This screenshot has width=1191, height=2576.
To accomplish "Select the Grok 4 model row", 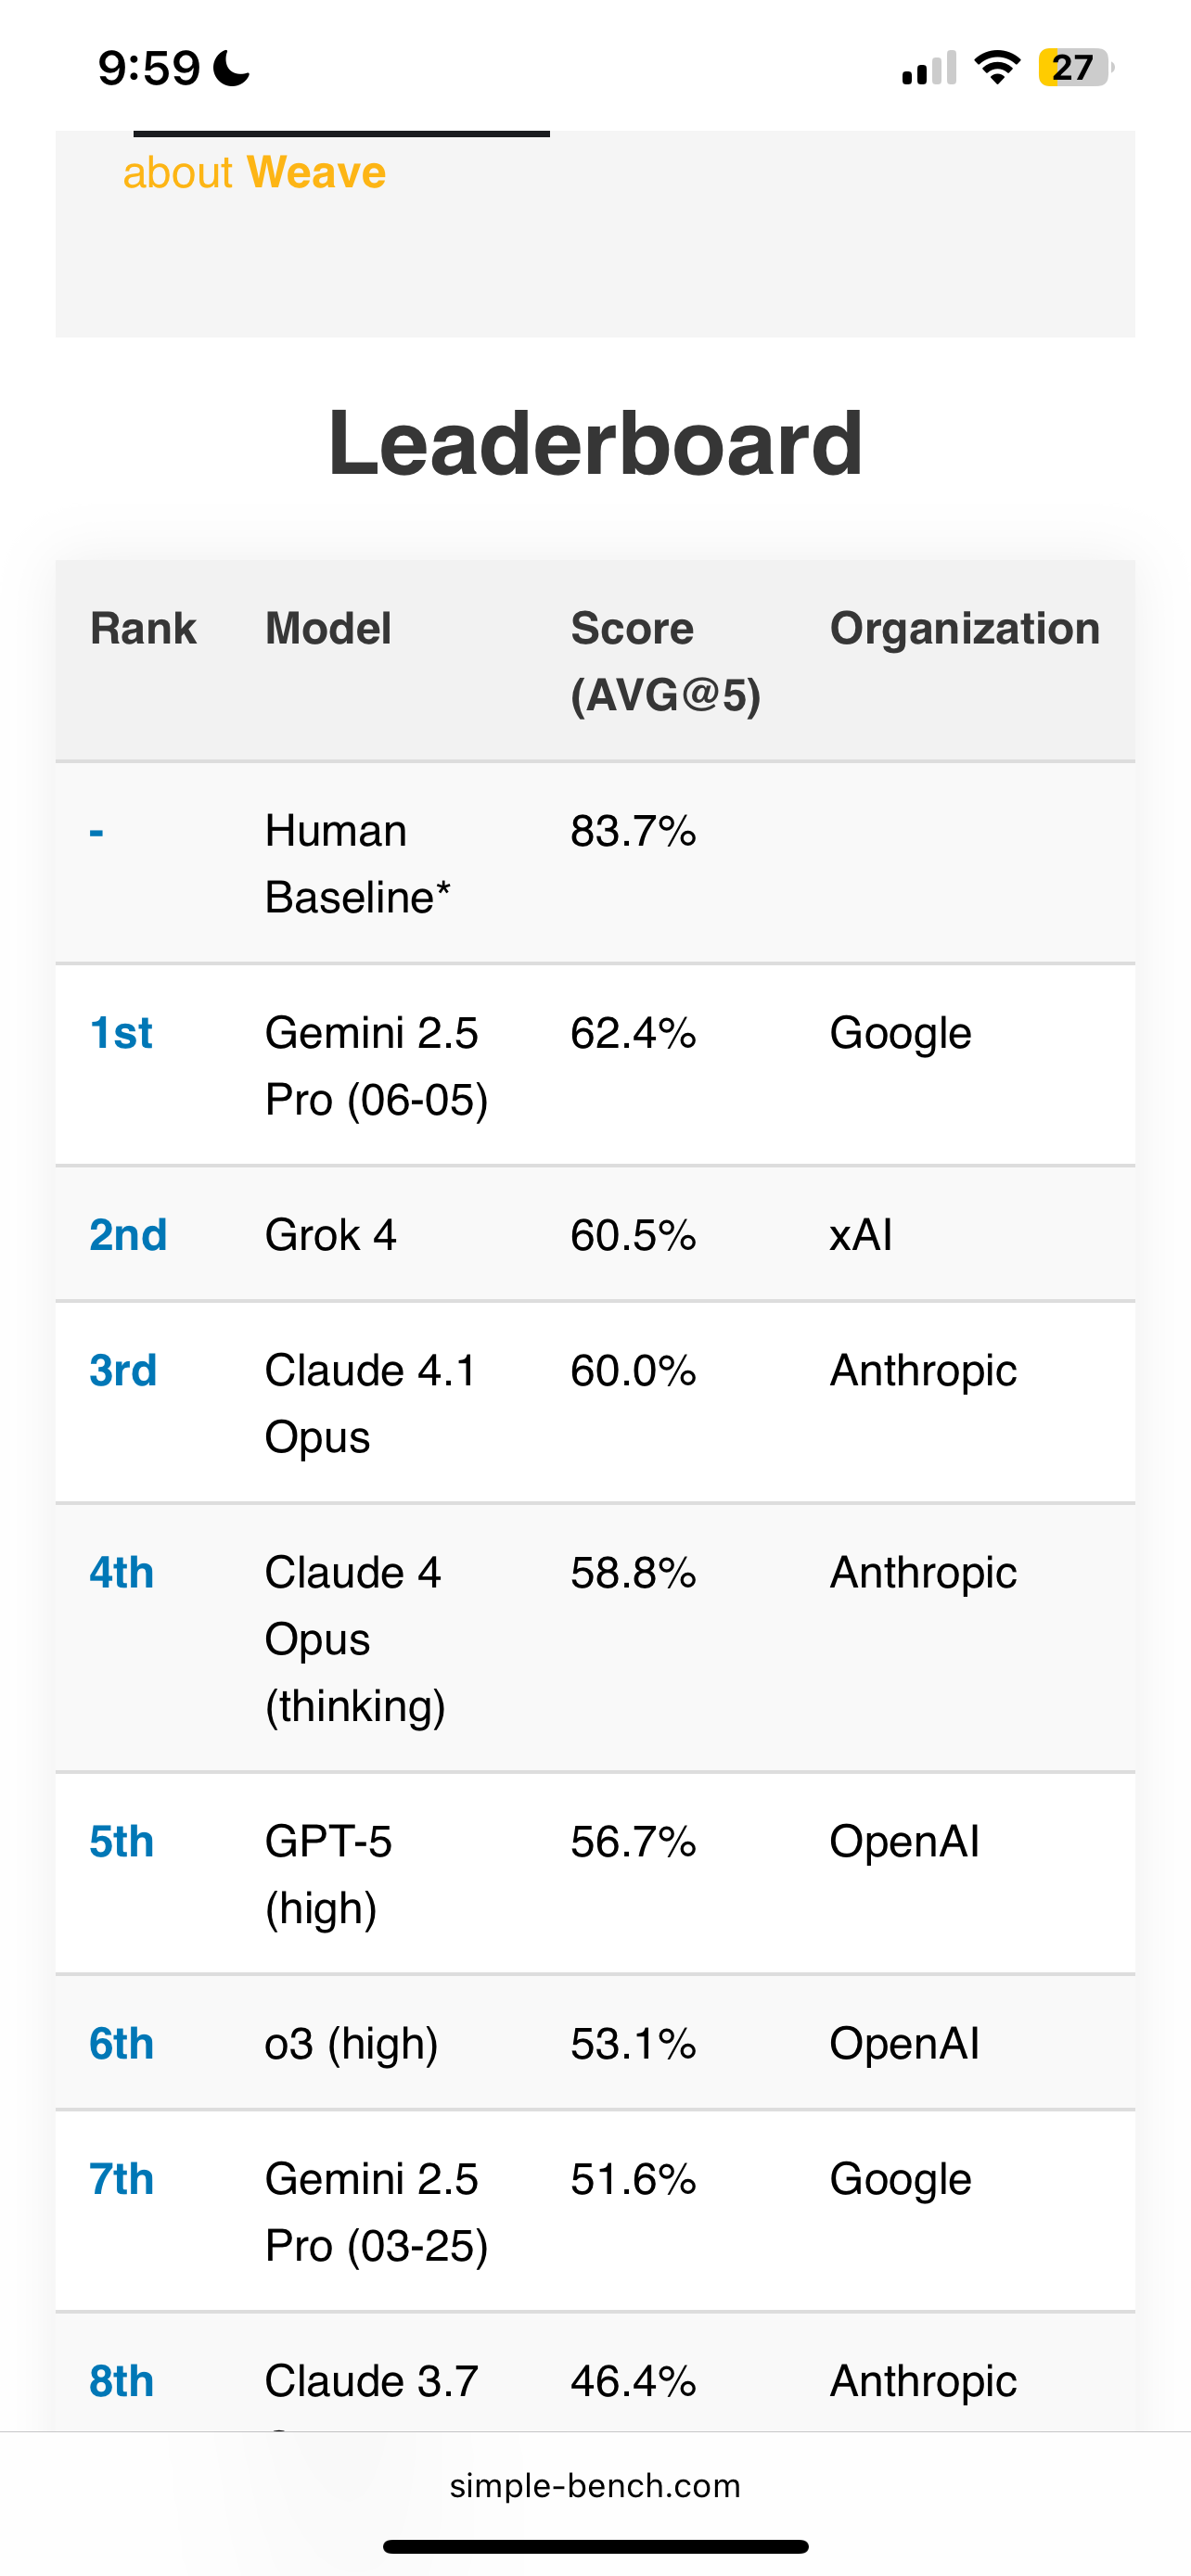I will (595, 1234).
